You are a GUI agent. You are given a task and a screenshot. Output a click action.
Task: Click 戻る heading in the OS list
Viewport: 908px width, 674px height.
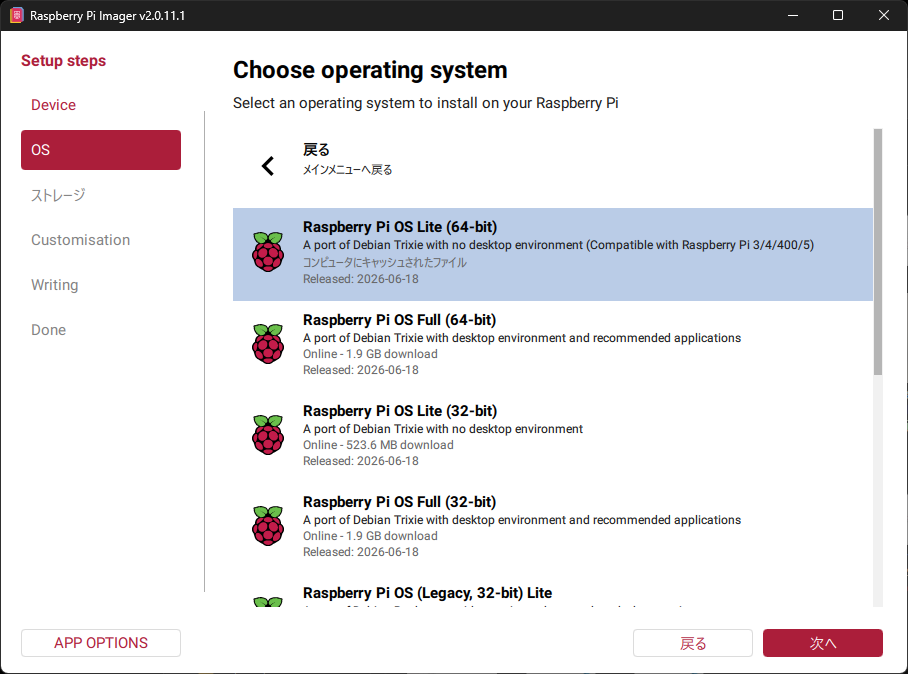tap(316, 150)
